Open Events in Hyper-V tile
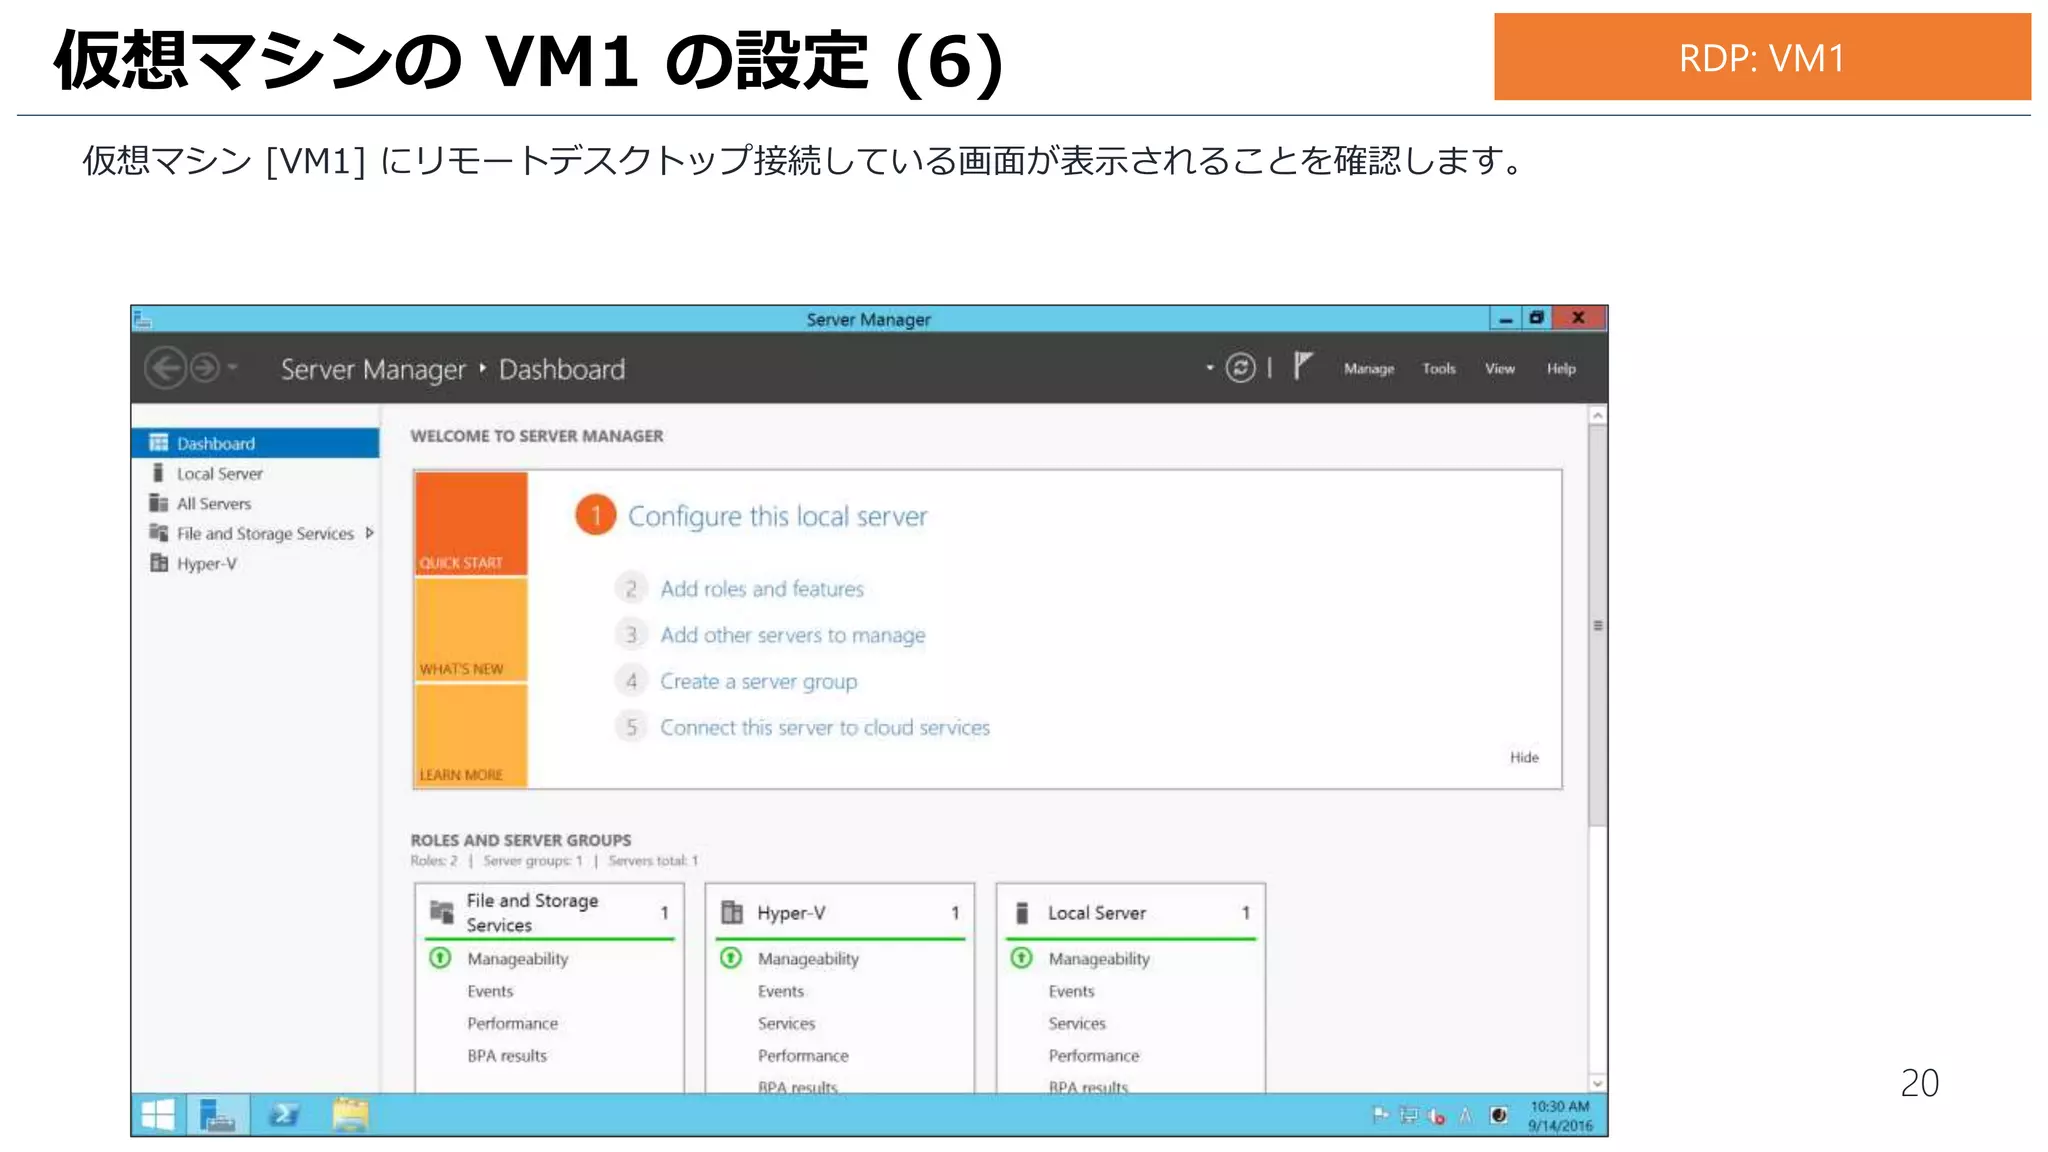2048x1152 pixels. coord(781,991)
